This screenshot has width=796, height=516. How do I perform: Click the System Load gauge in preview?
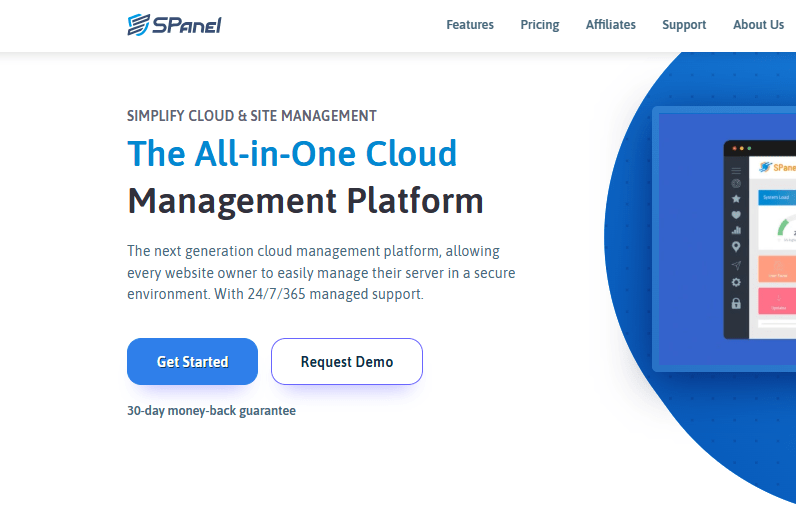(x=785, y=226)
